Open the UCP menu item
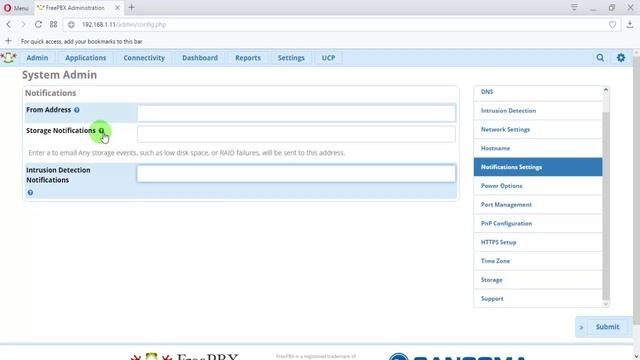 point(328,58)
